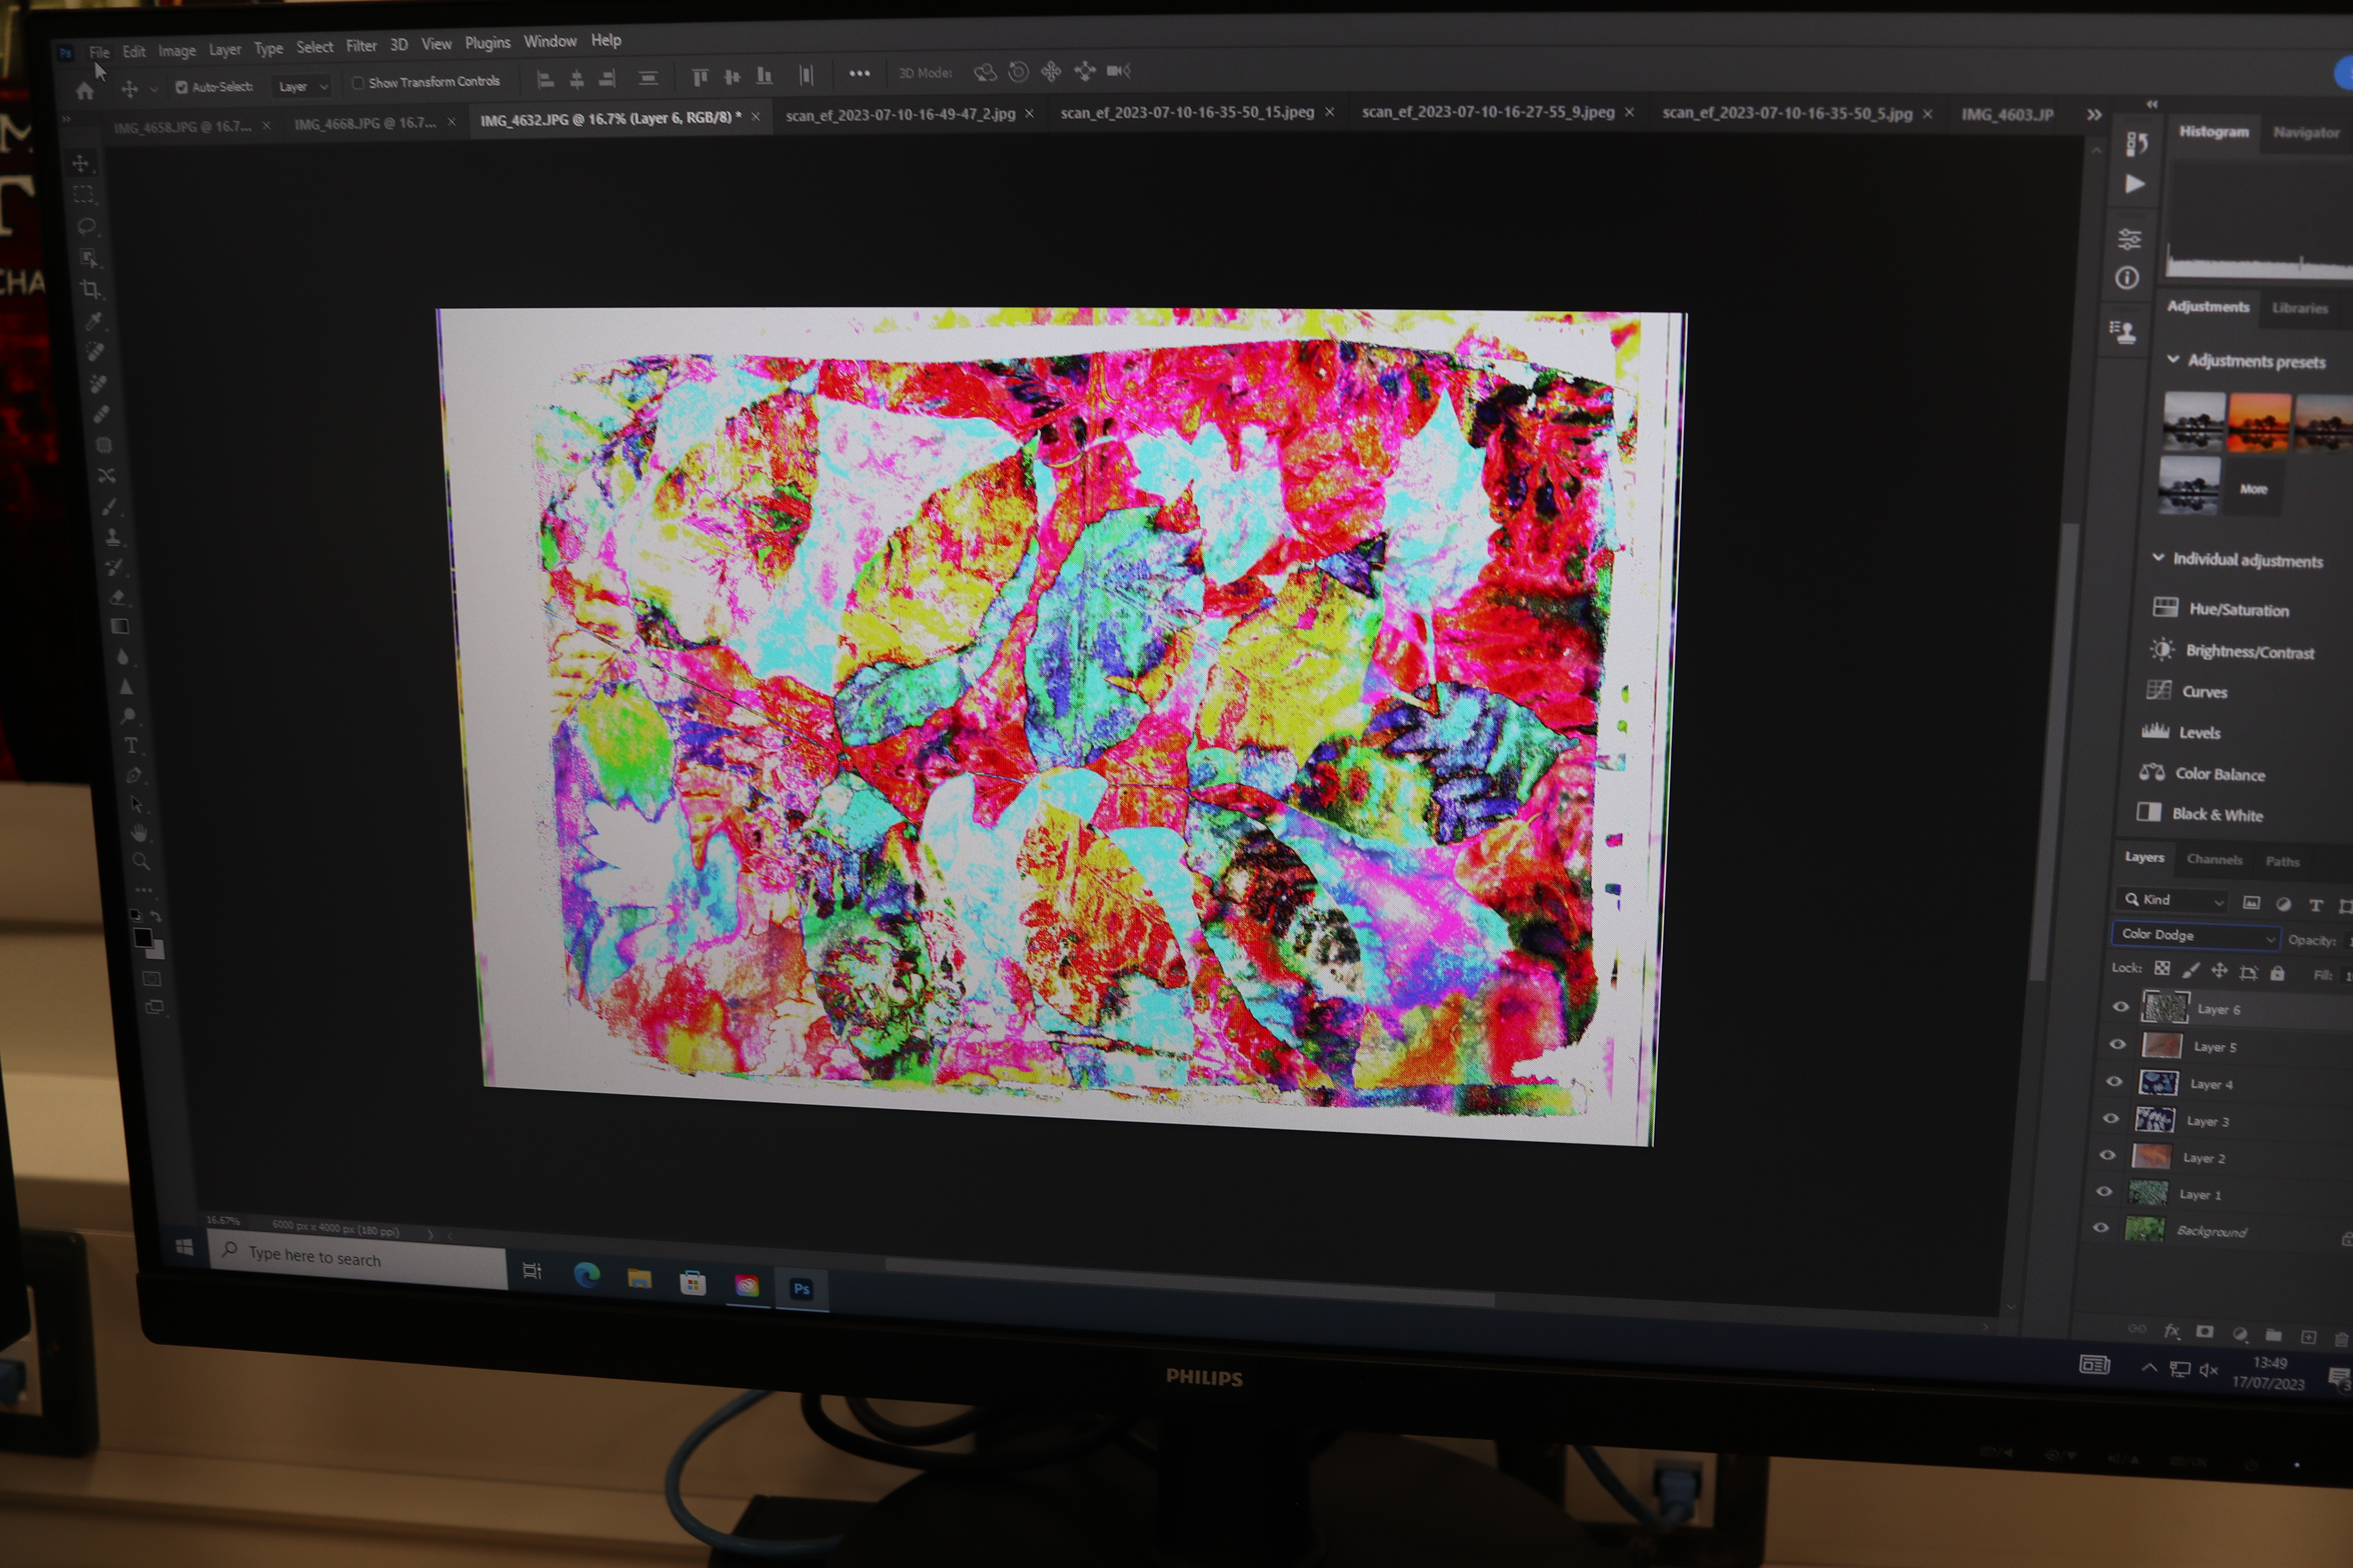
Task: Switch to the Channels tab
Action: click(x=2214, y=859)
